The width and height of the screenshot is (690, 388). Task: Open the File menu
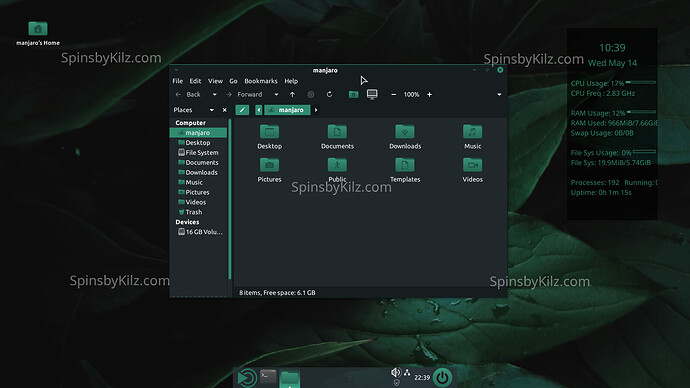click(x=178, y=81)
